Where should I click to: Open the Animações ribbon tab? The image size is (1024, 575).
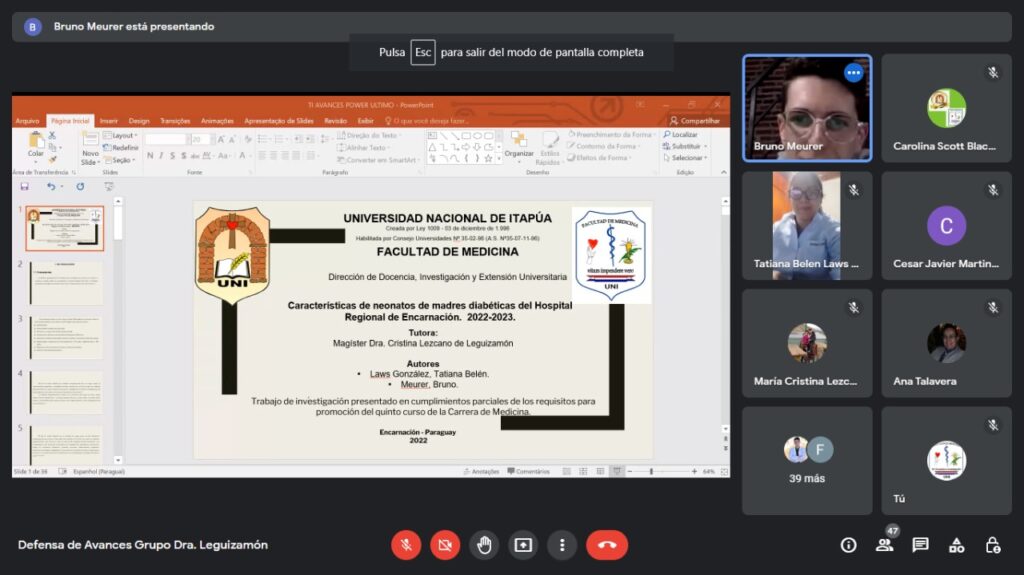(x=217, y=121)
